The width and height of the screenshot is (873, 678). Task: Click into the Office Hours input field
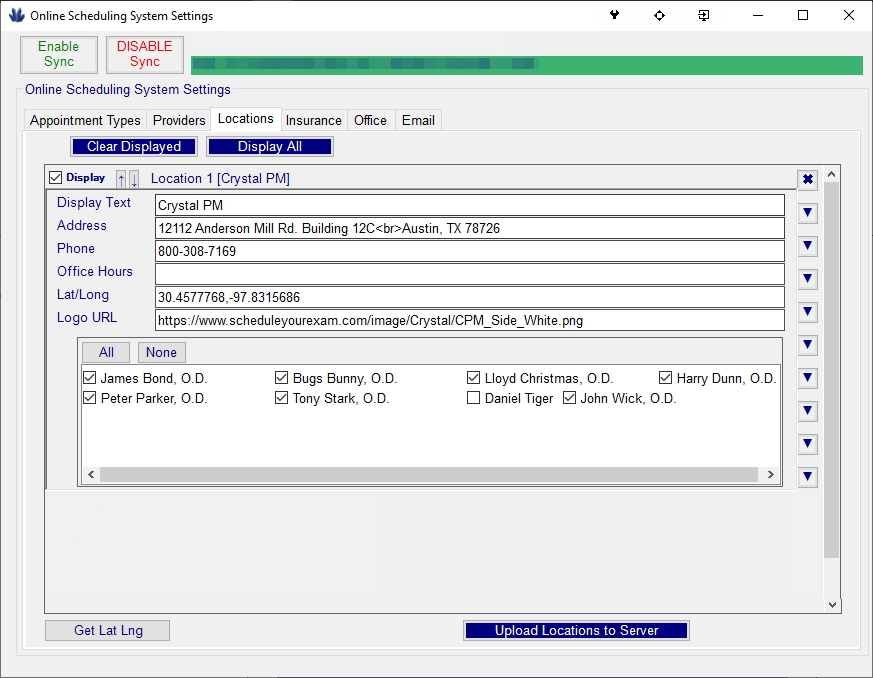click(470, 274)
